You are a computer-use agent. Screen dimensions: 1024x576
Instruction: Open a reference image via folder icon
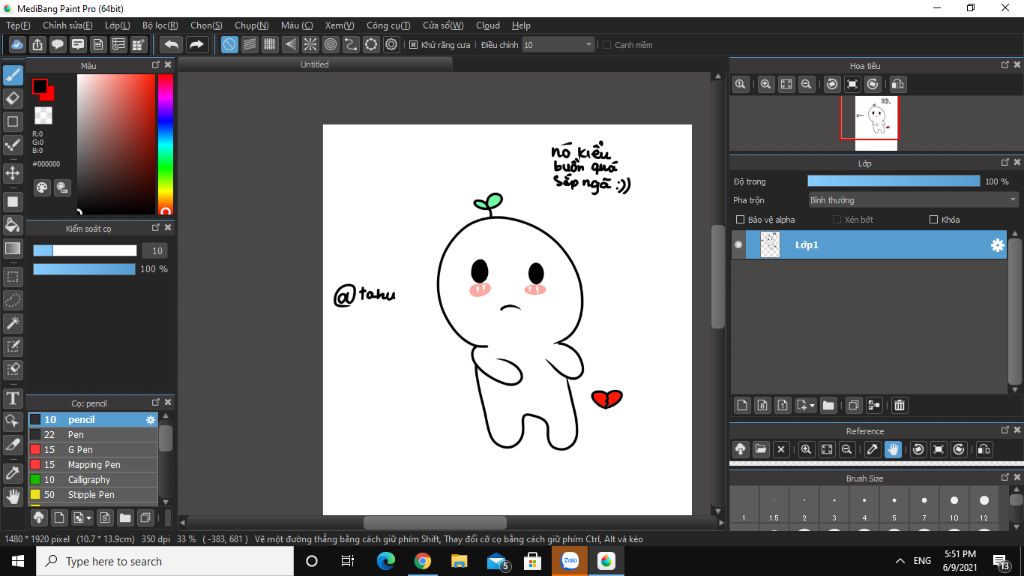tap(760, 449)
